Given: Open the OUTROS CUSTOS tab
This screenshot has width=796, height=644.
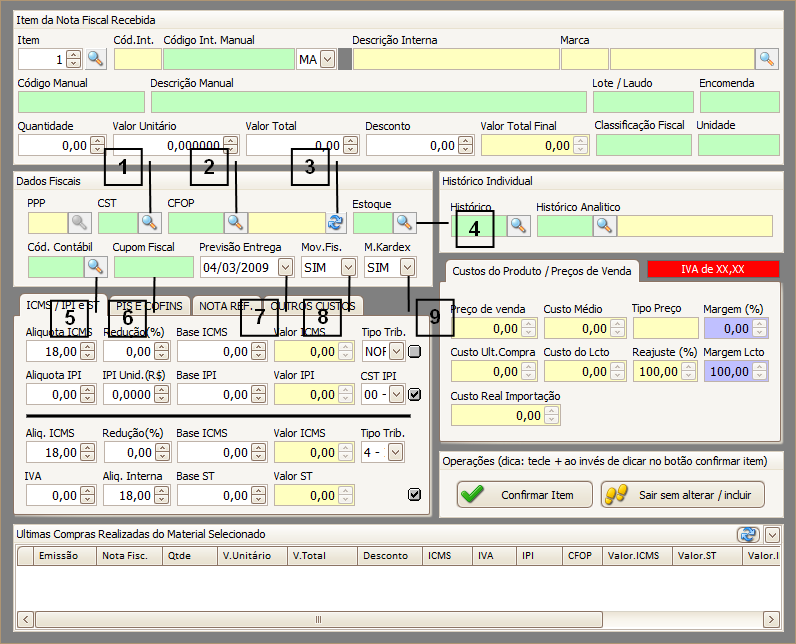Looking at the screenshot, I should point(312,305).
